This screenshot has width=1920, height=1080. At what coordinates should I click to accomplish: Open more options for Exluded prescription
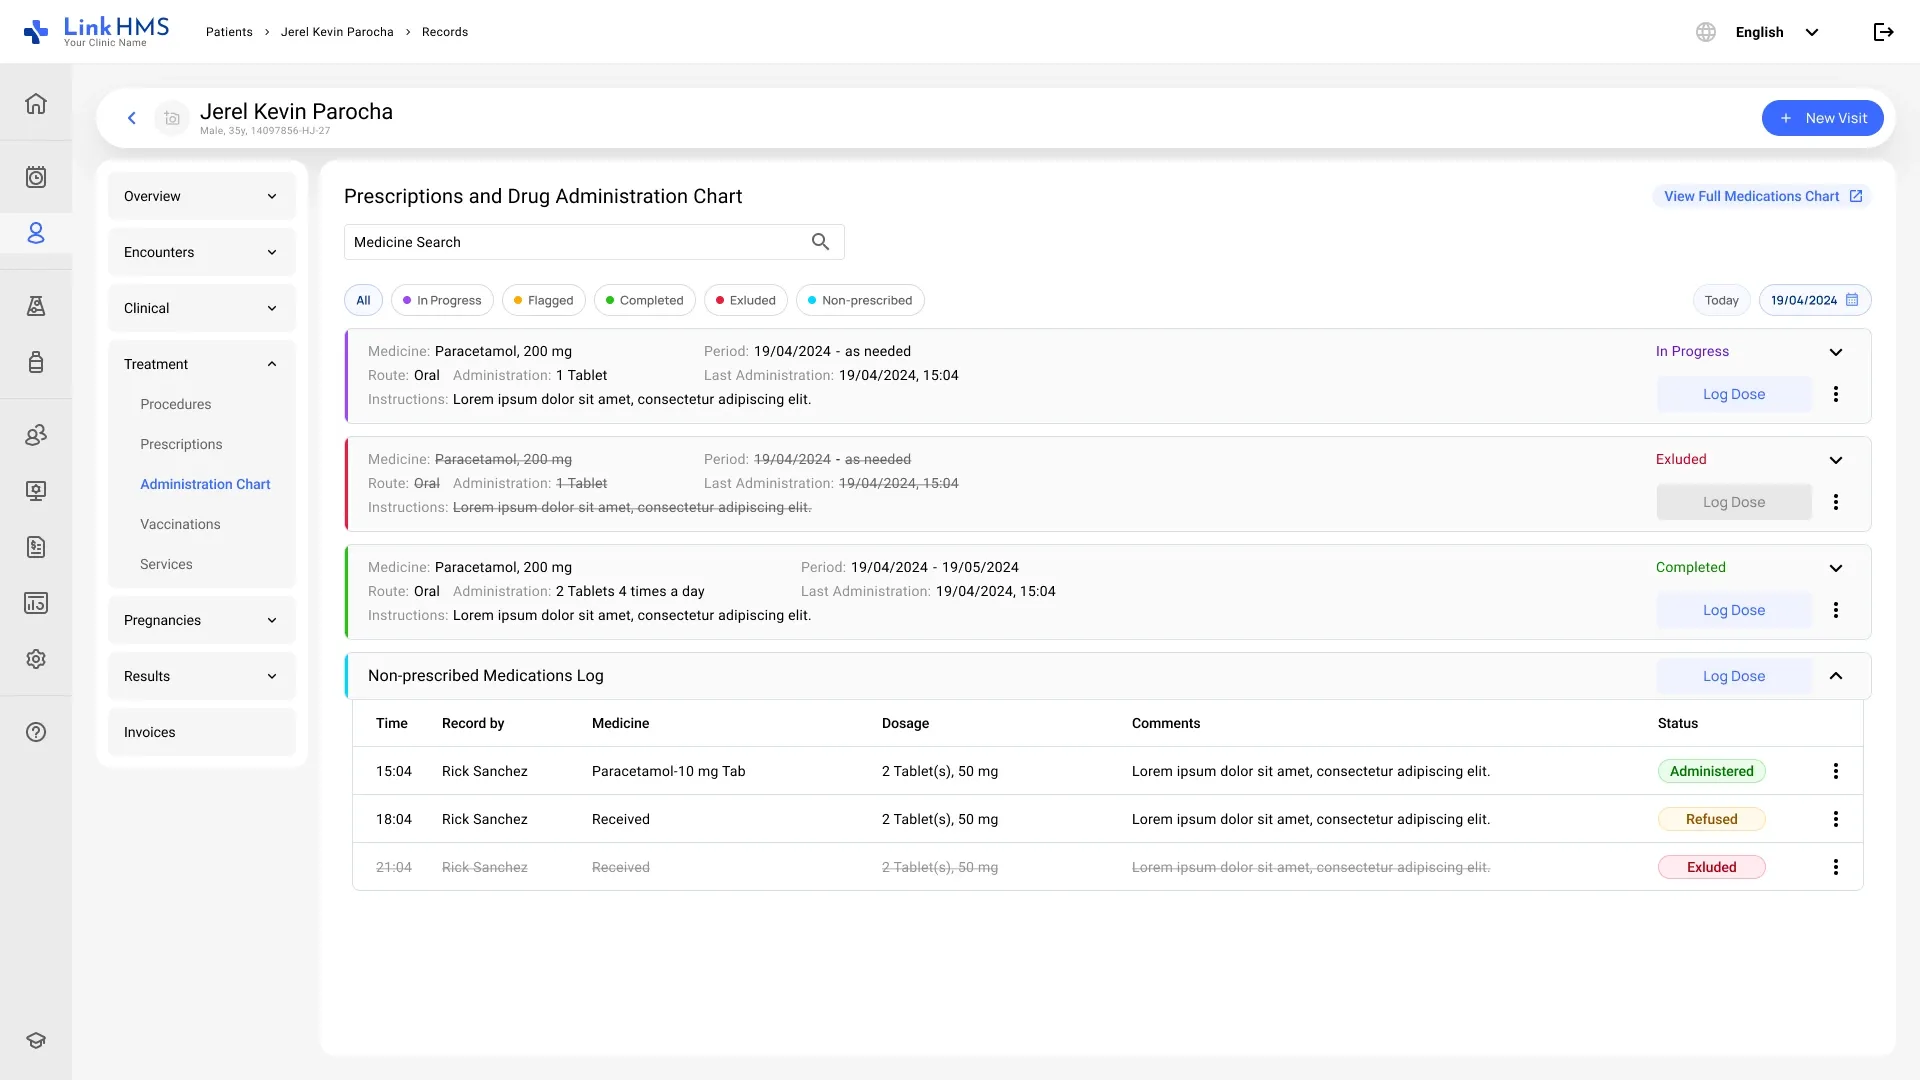[1836, 502]
